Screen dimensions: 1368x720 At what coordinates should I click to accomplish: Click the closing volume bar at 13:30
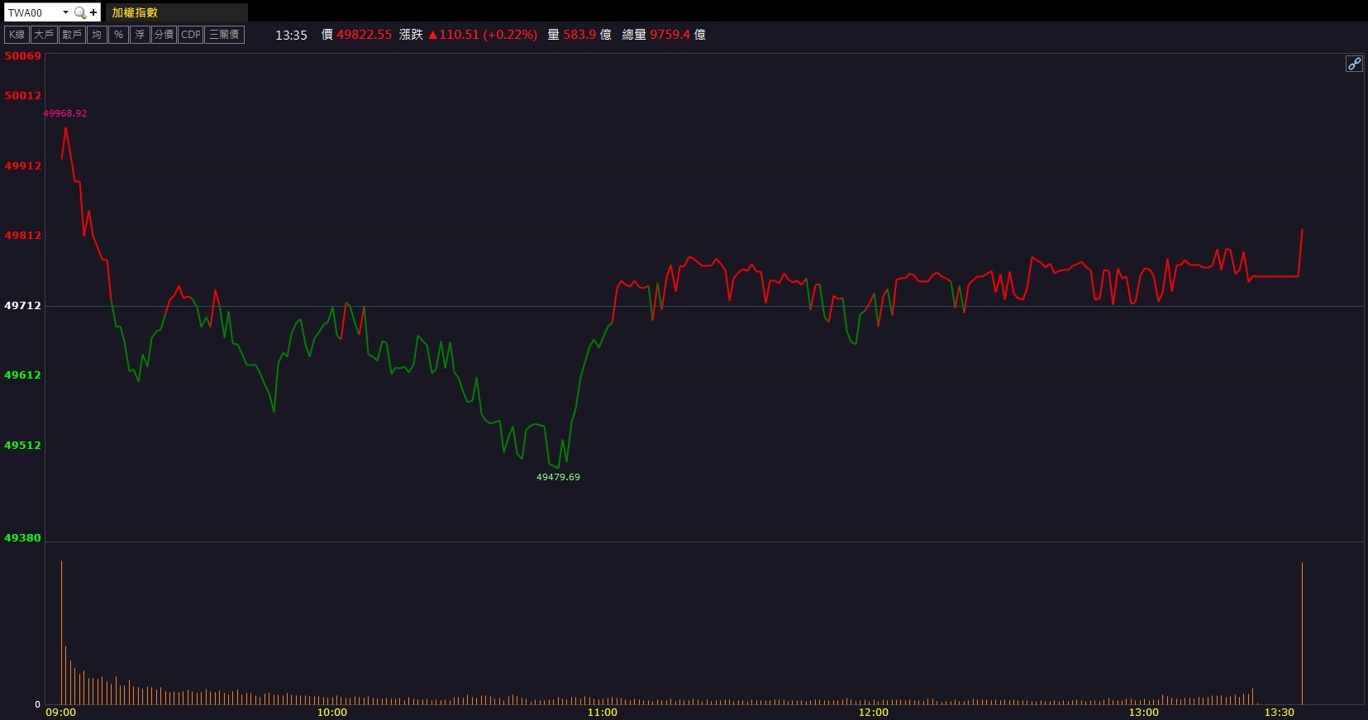point(1302,633)
